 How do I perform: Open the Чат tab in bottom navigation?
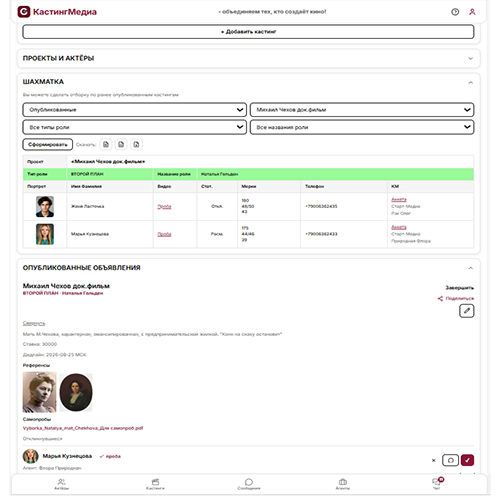[x=437, y=484]
